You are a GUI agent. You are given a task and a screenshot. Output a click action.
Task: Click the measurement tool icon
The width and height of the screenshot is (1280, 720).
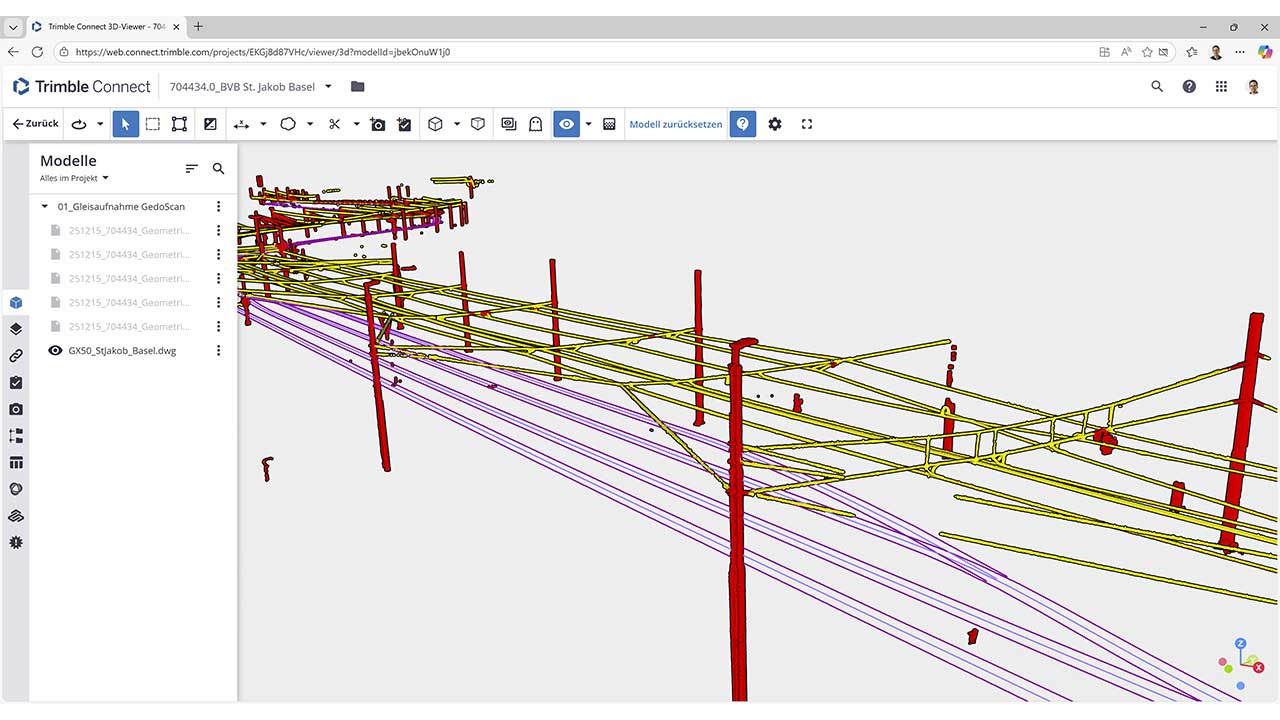241,124
